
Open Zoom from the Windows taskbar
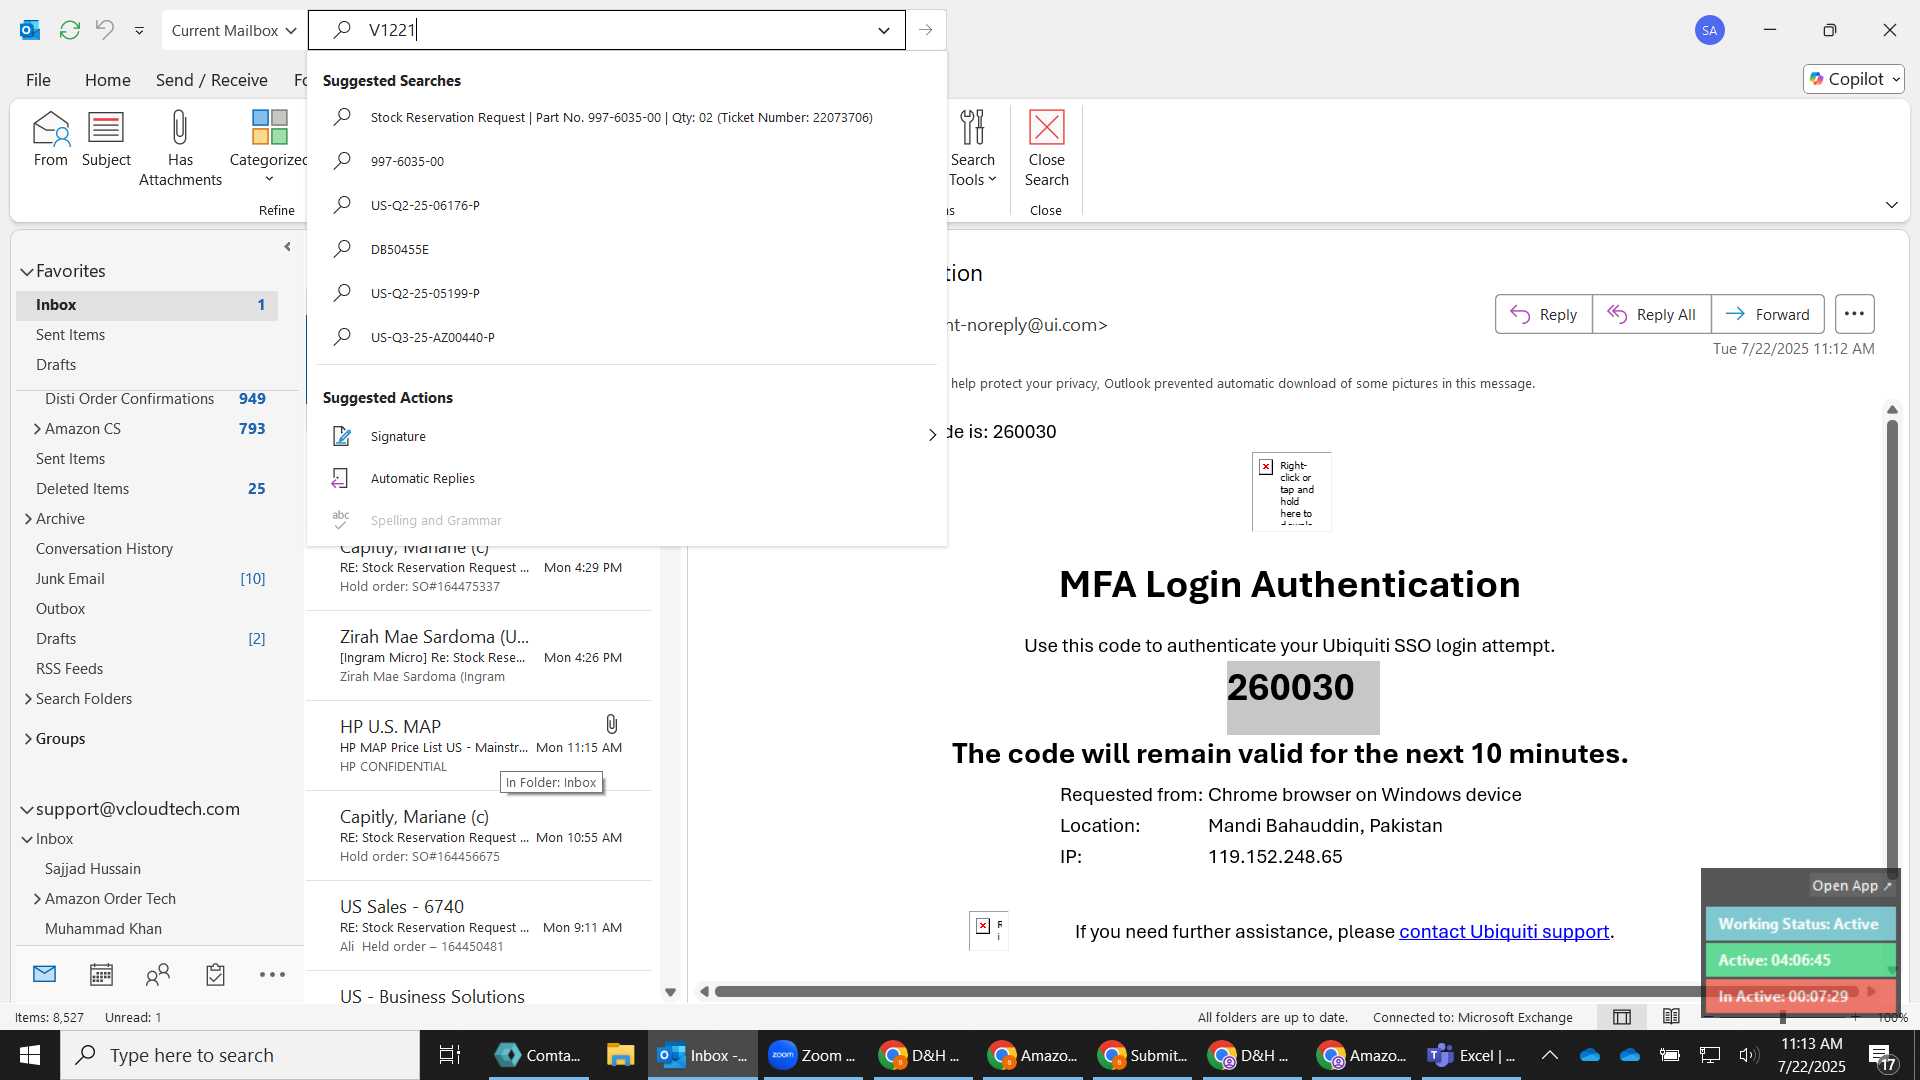(812, 1055)
